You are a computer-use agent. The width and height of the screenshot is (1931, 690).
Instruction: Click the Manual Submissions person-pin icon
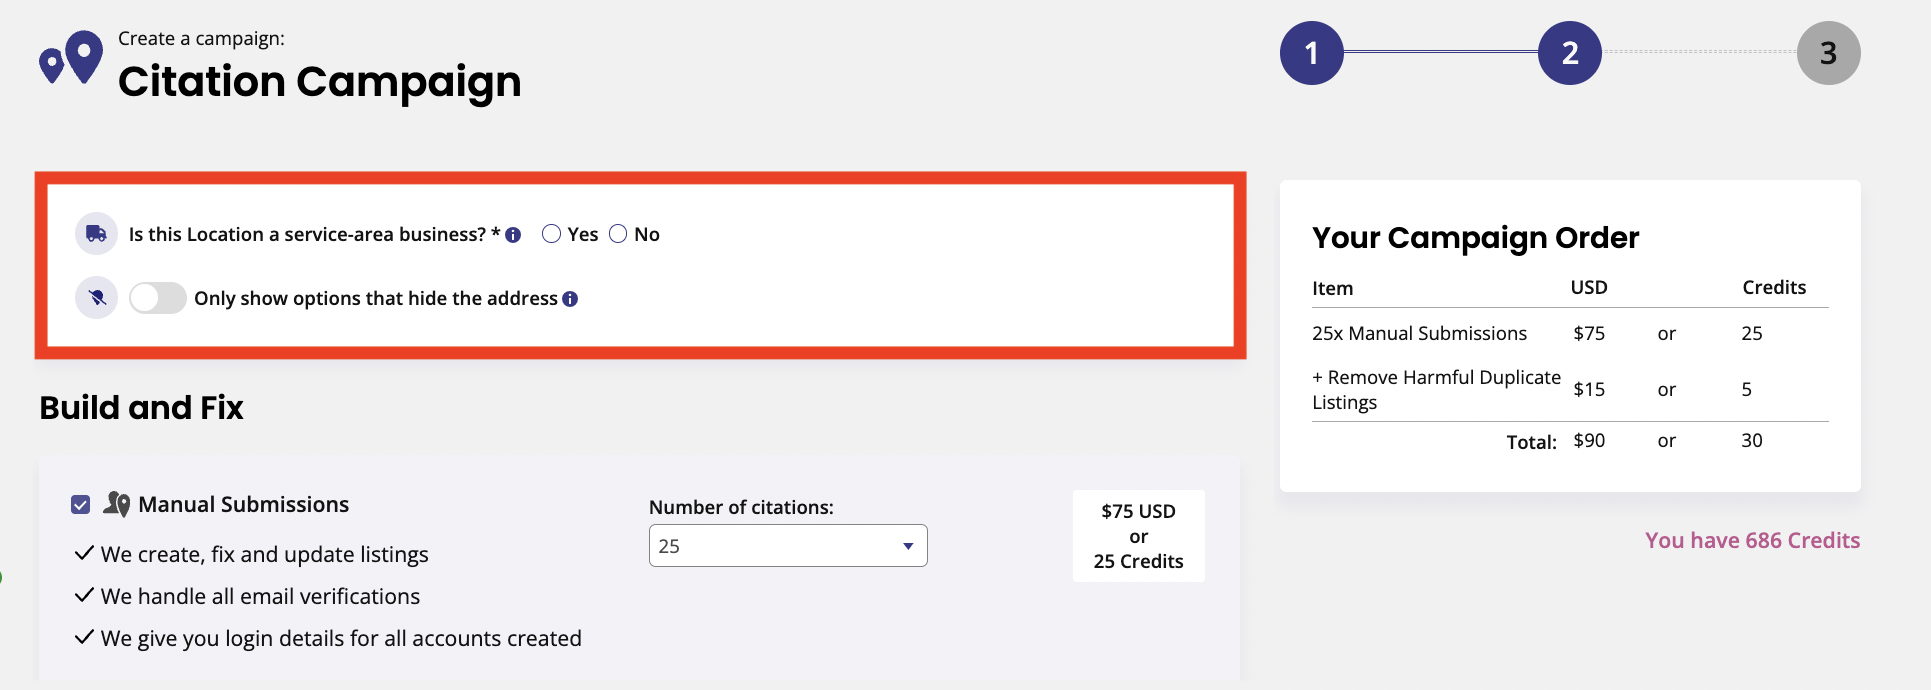[x=117, y=504]
